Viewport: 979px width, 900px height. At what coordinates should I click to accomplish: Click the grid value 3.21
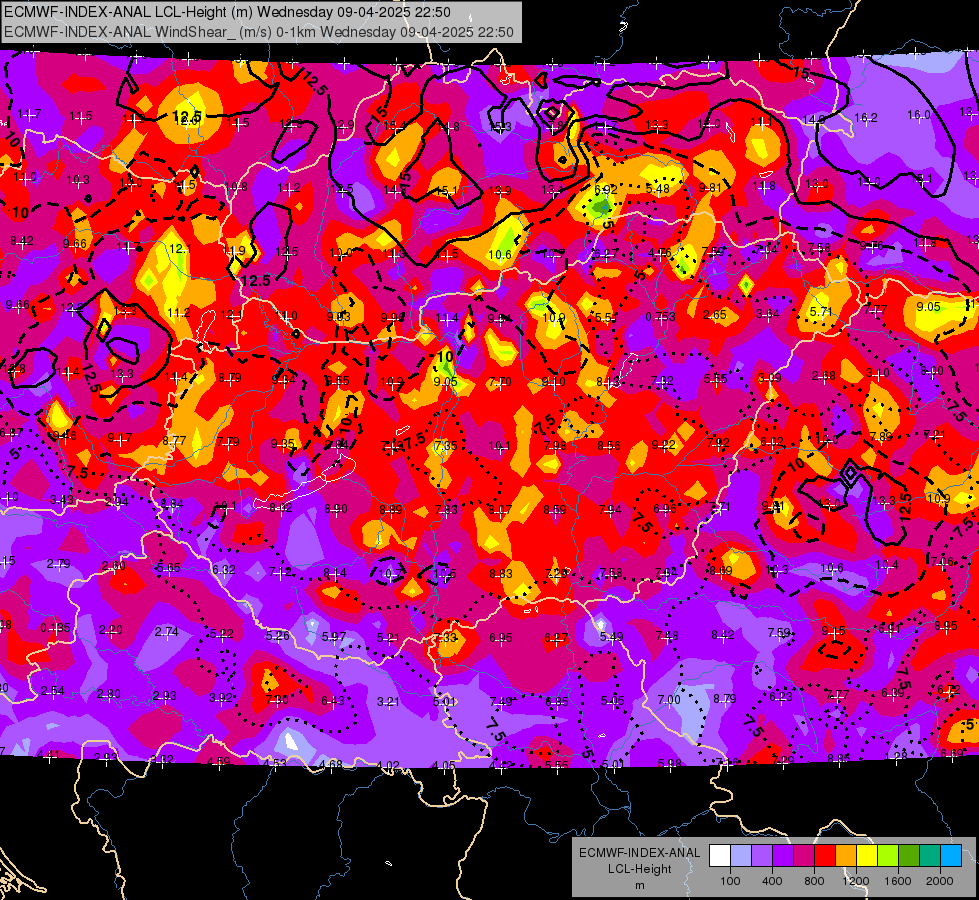click(x=388, y=701)
